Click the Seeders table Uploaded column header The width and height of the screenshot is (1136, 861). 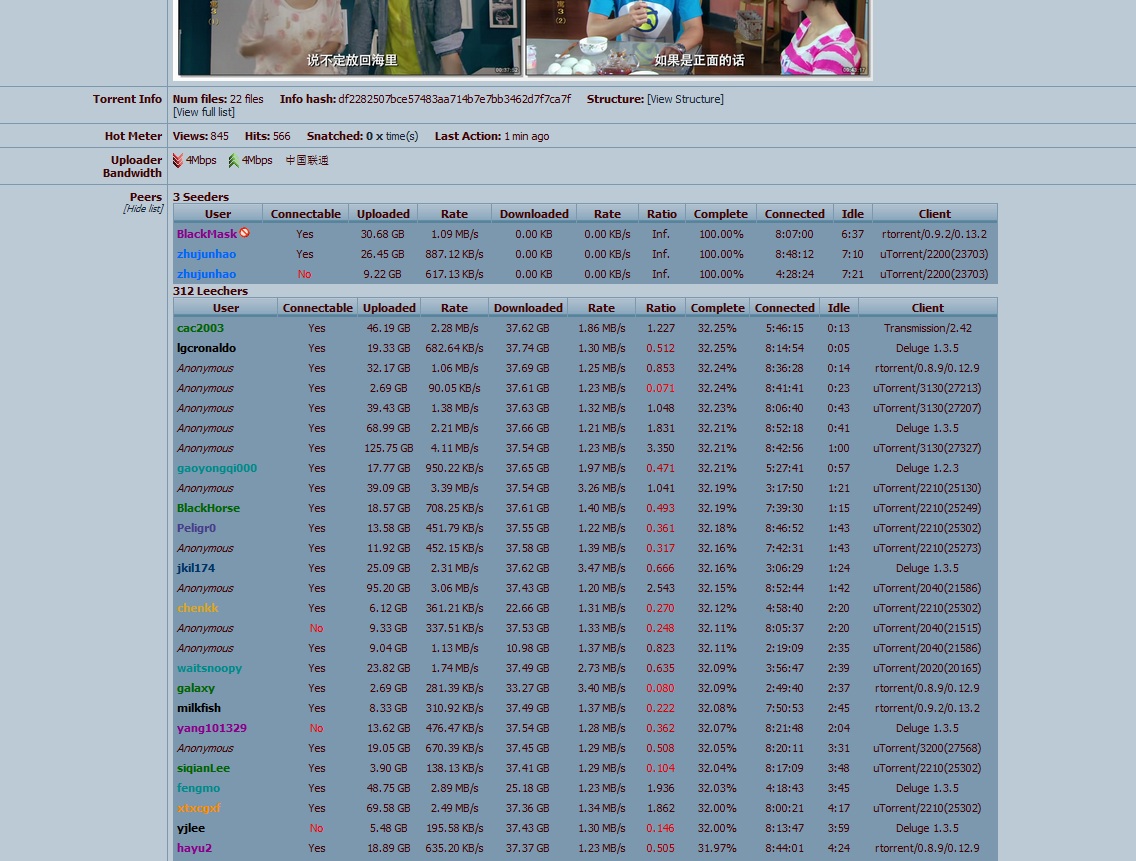click(383, 214)
